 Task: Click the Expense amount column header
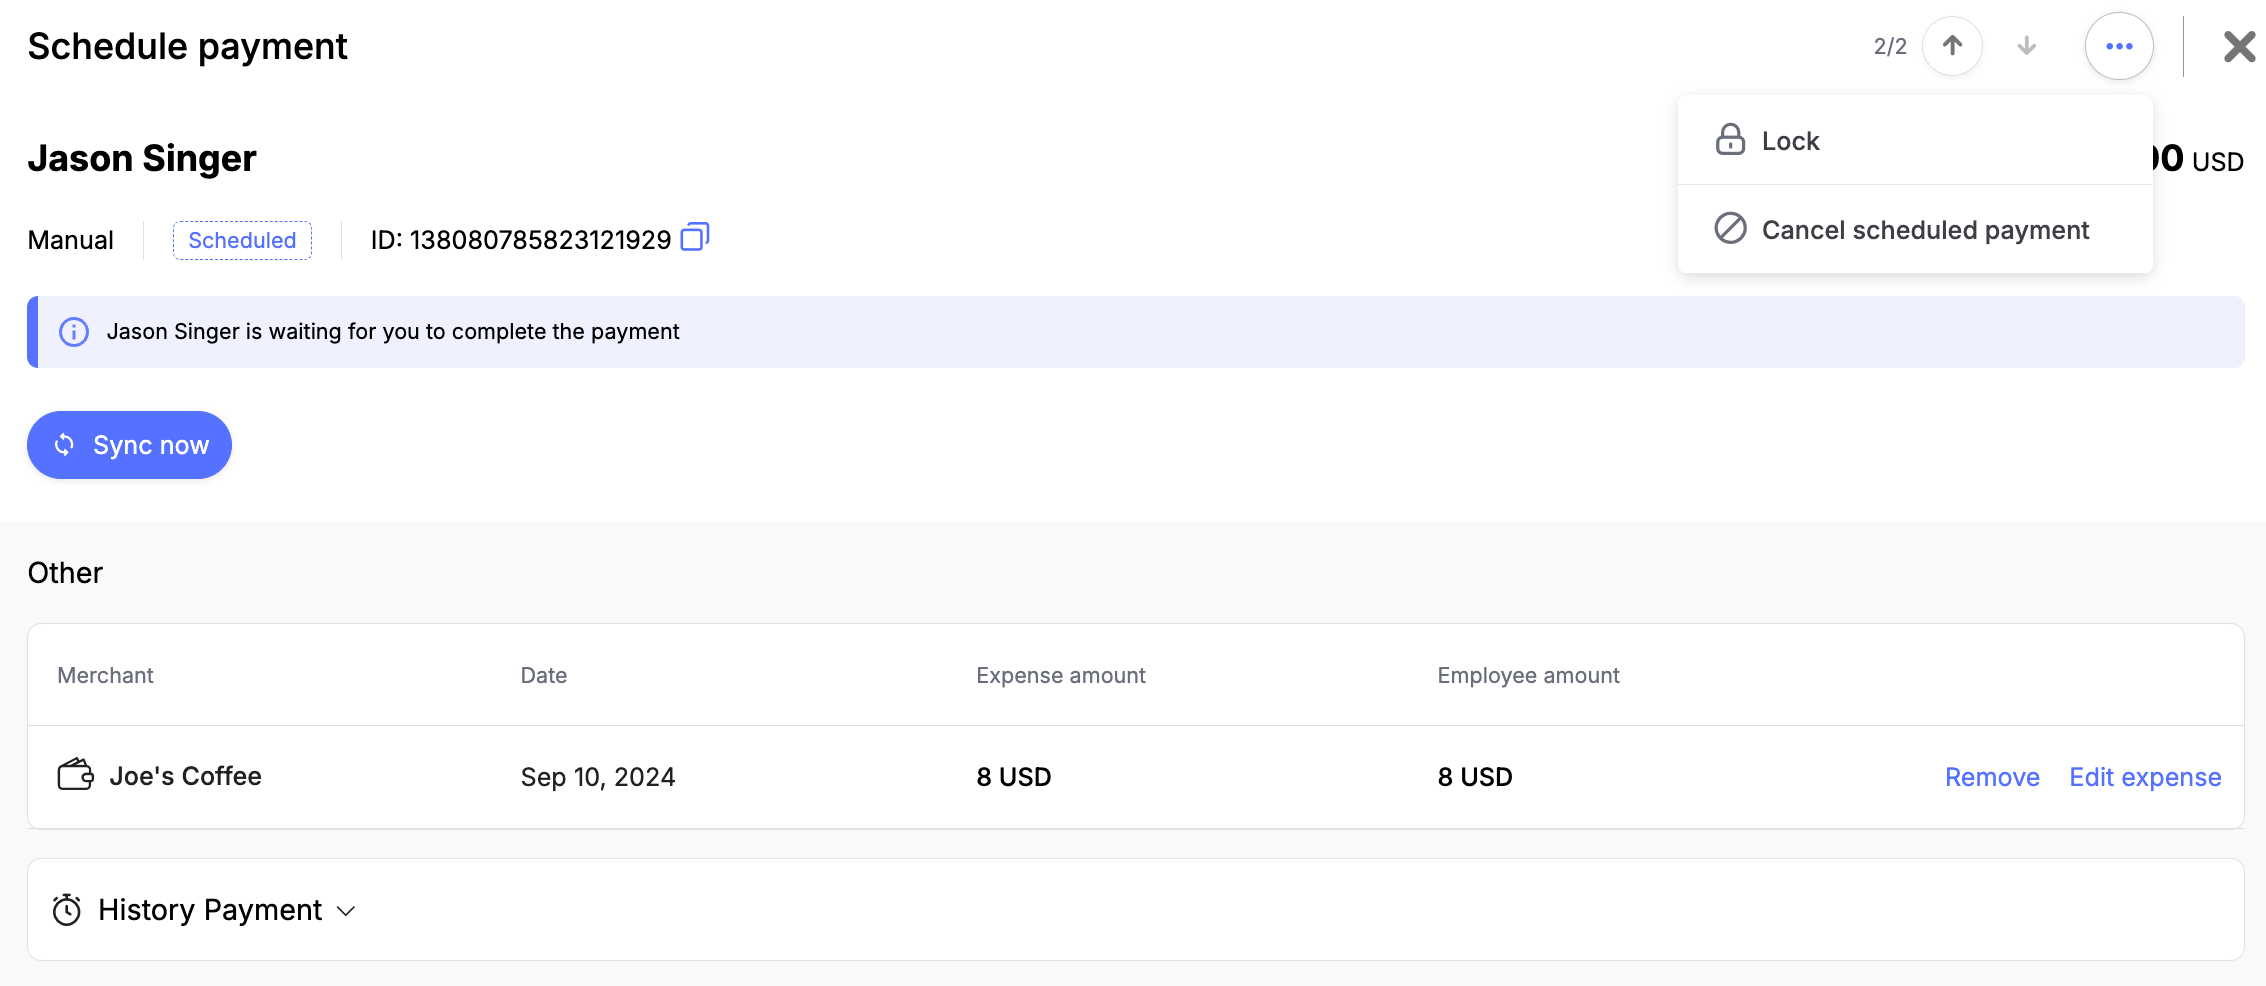pyautogui.click(x=1060, y=675)
